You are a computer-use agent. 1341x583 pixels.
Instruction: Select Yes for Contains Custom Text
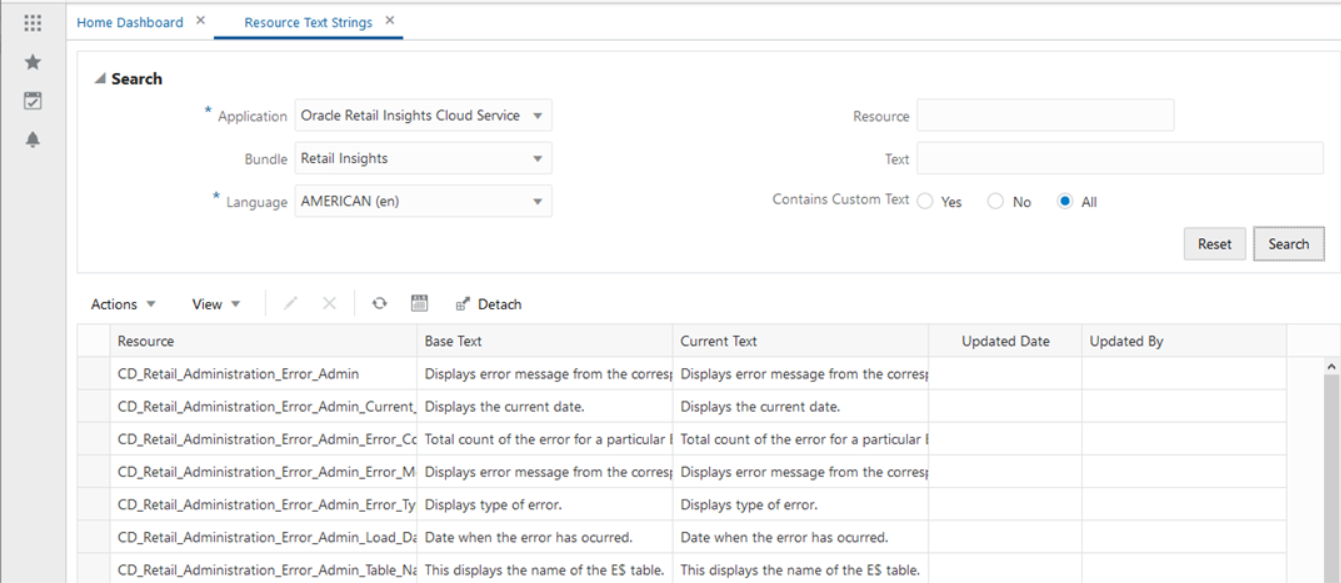coord(925,202)
